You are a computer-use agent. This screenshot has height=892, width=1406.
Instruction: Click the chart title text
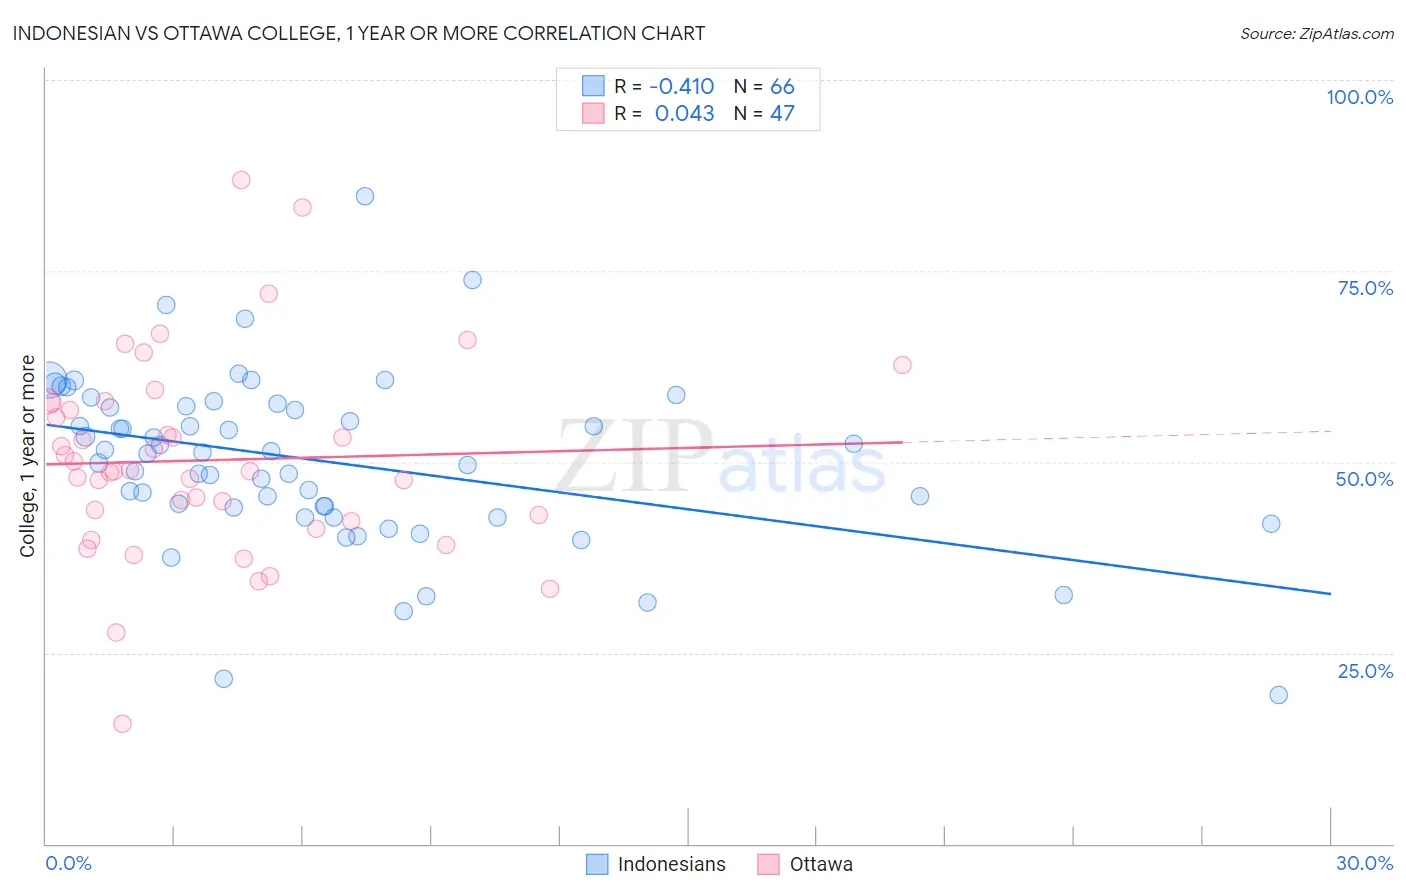[x=359, y=33]
